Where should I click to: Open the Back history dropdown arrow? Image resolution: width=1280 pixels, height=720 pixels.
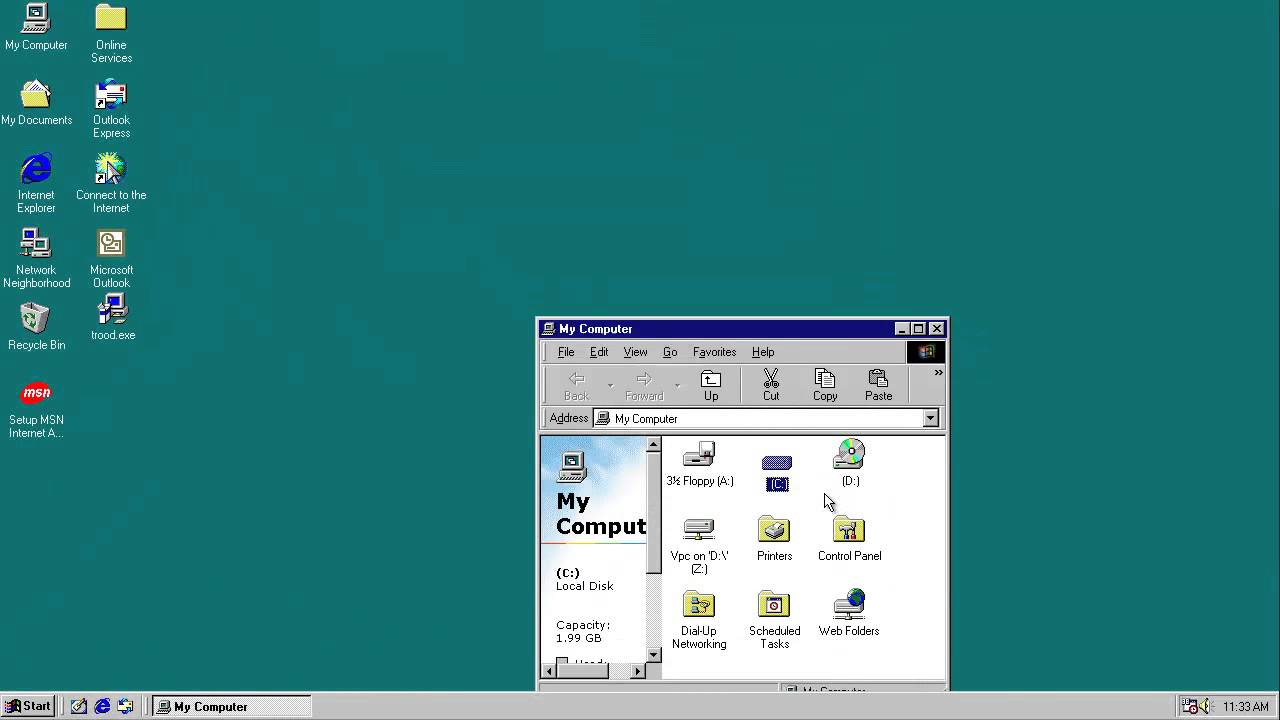pos(610,386)
